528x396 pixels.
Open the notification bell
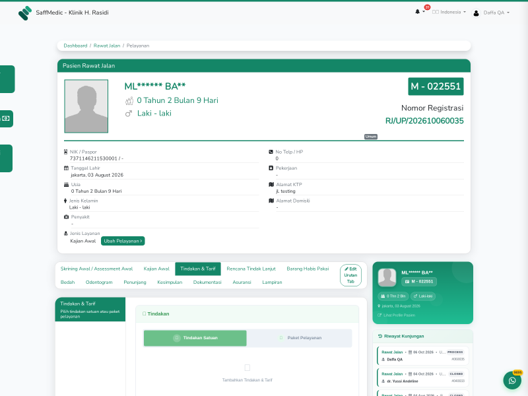tap(418, 12)
